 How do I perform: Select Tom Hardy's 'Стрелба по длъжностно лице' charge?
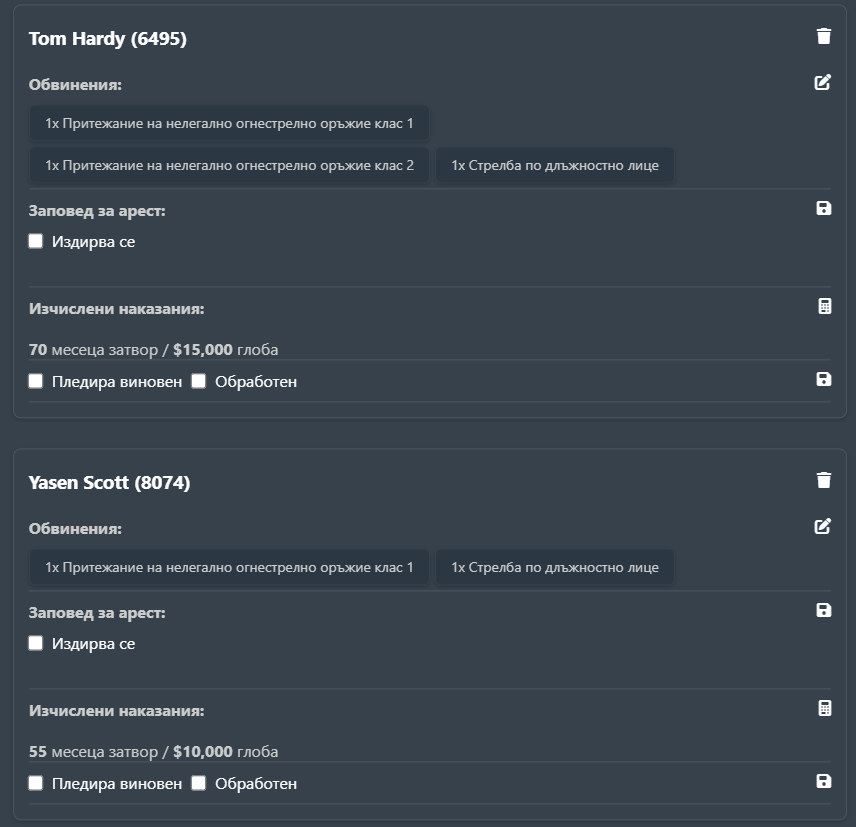click(554, 165)
